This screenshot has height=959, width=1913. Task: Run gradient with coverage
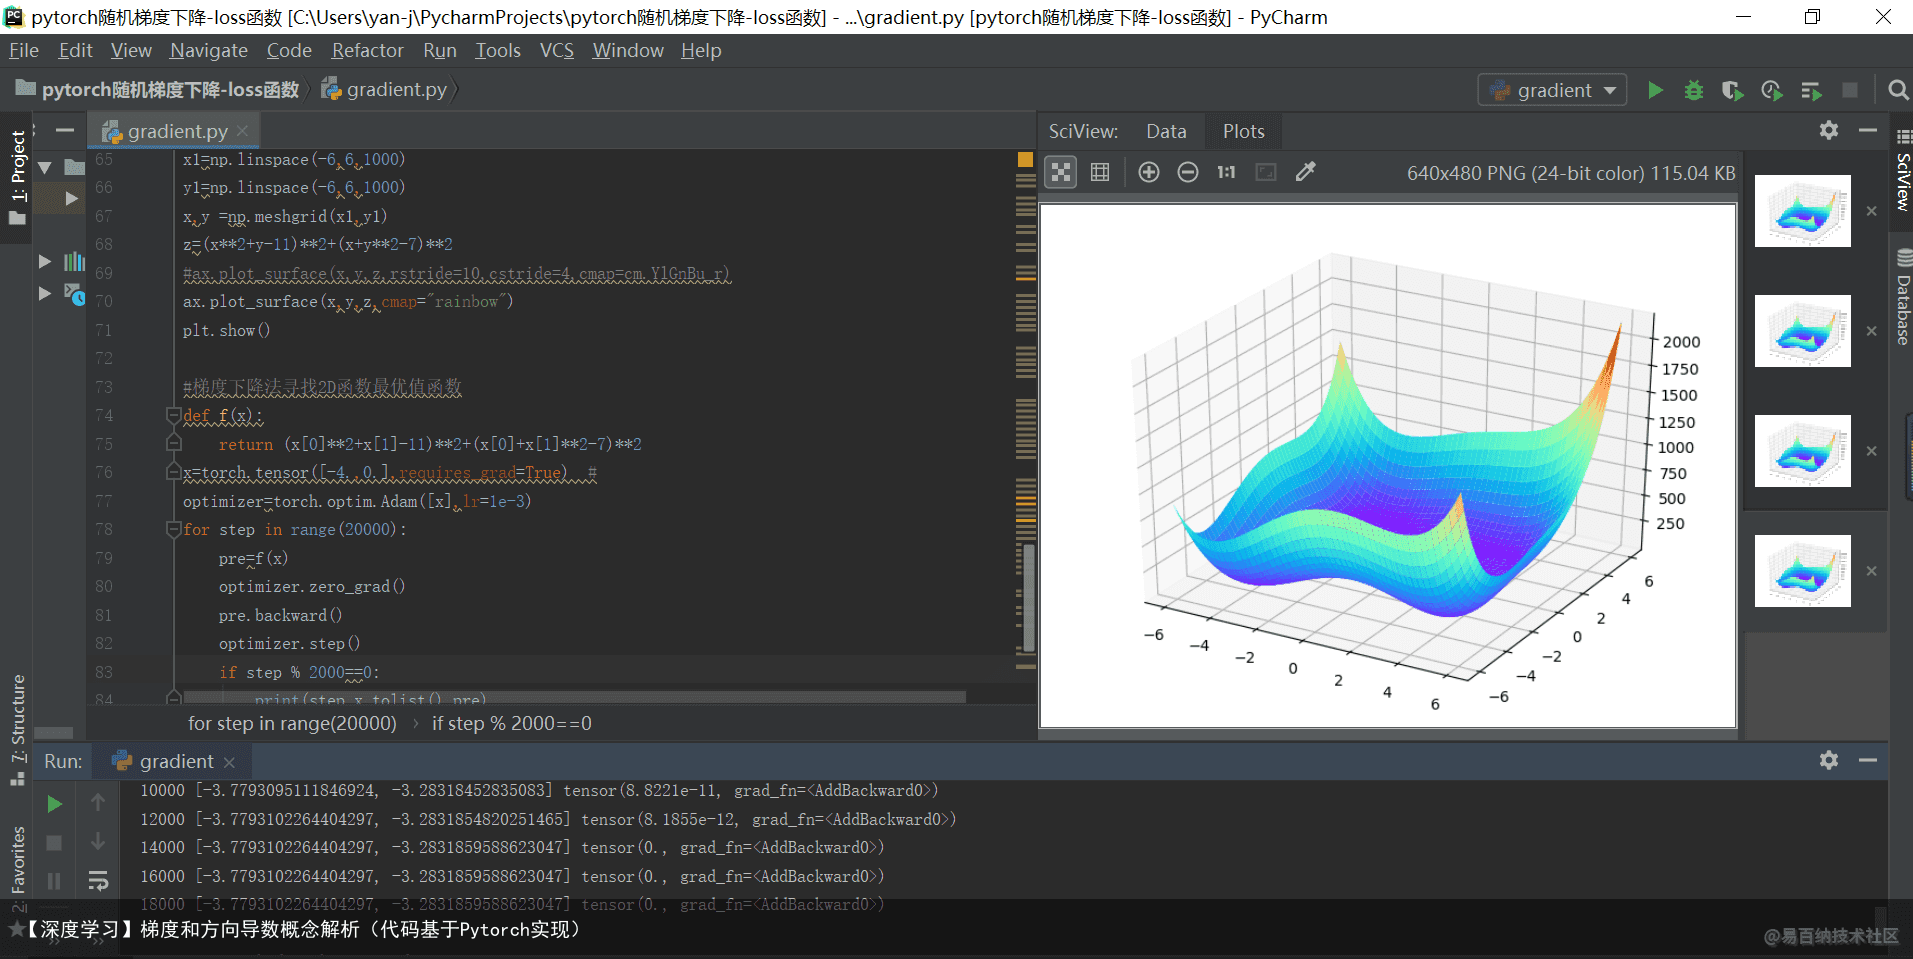click(1732, 90)
